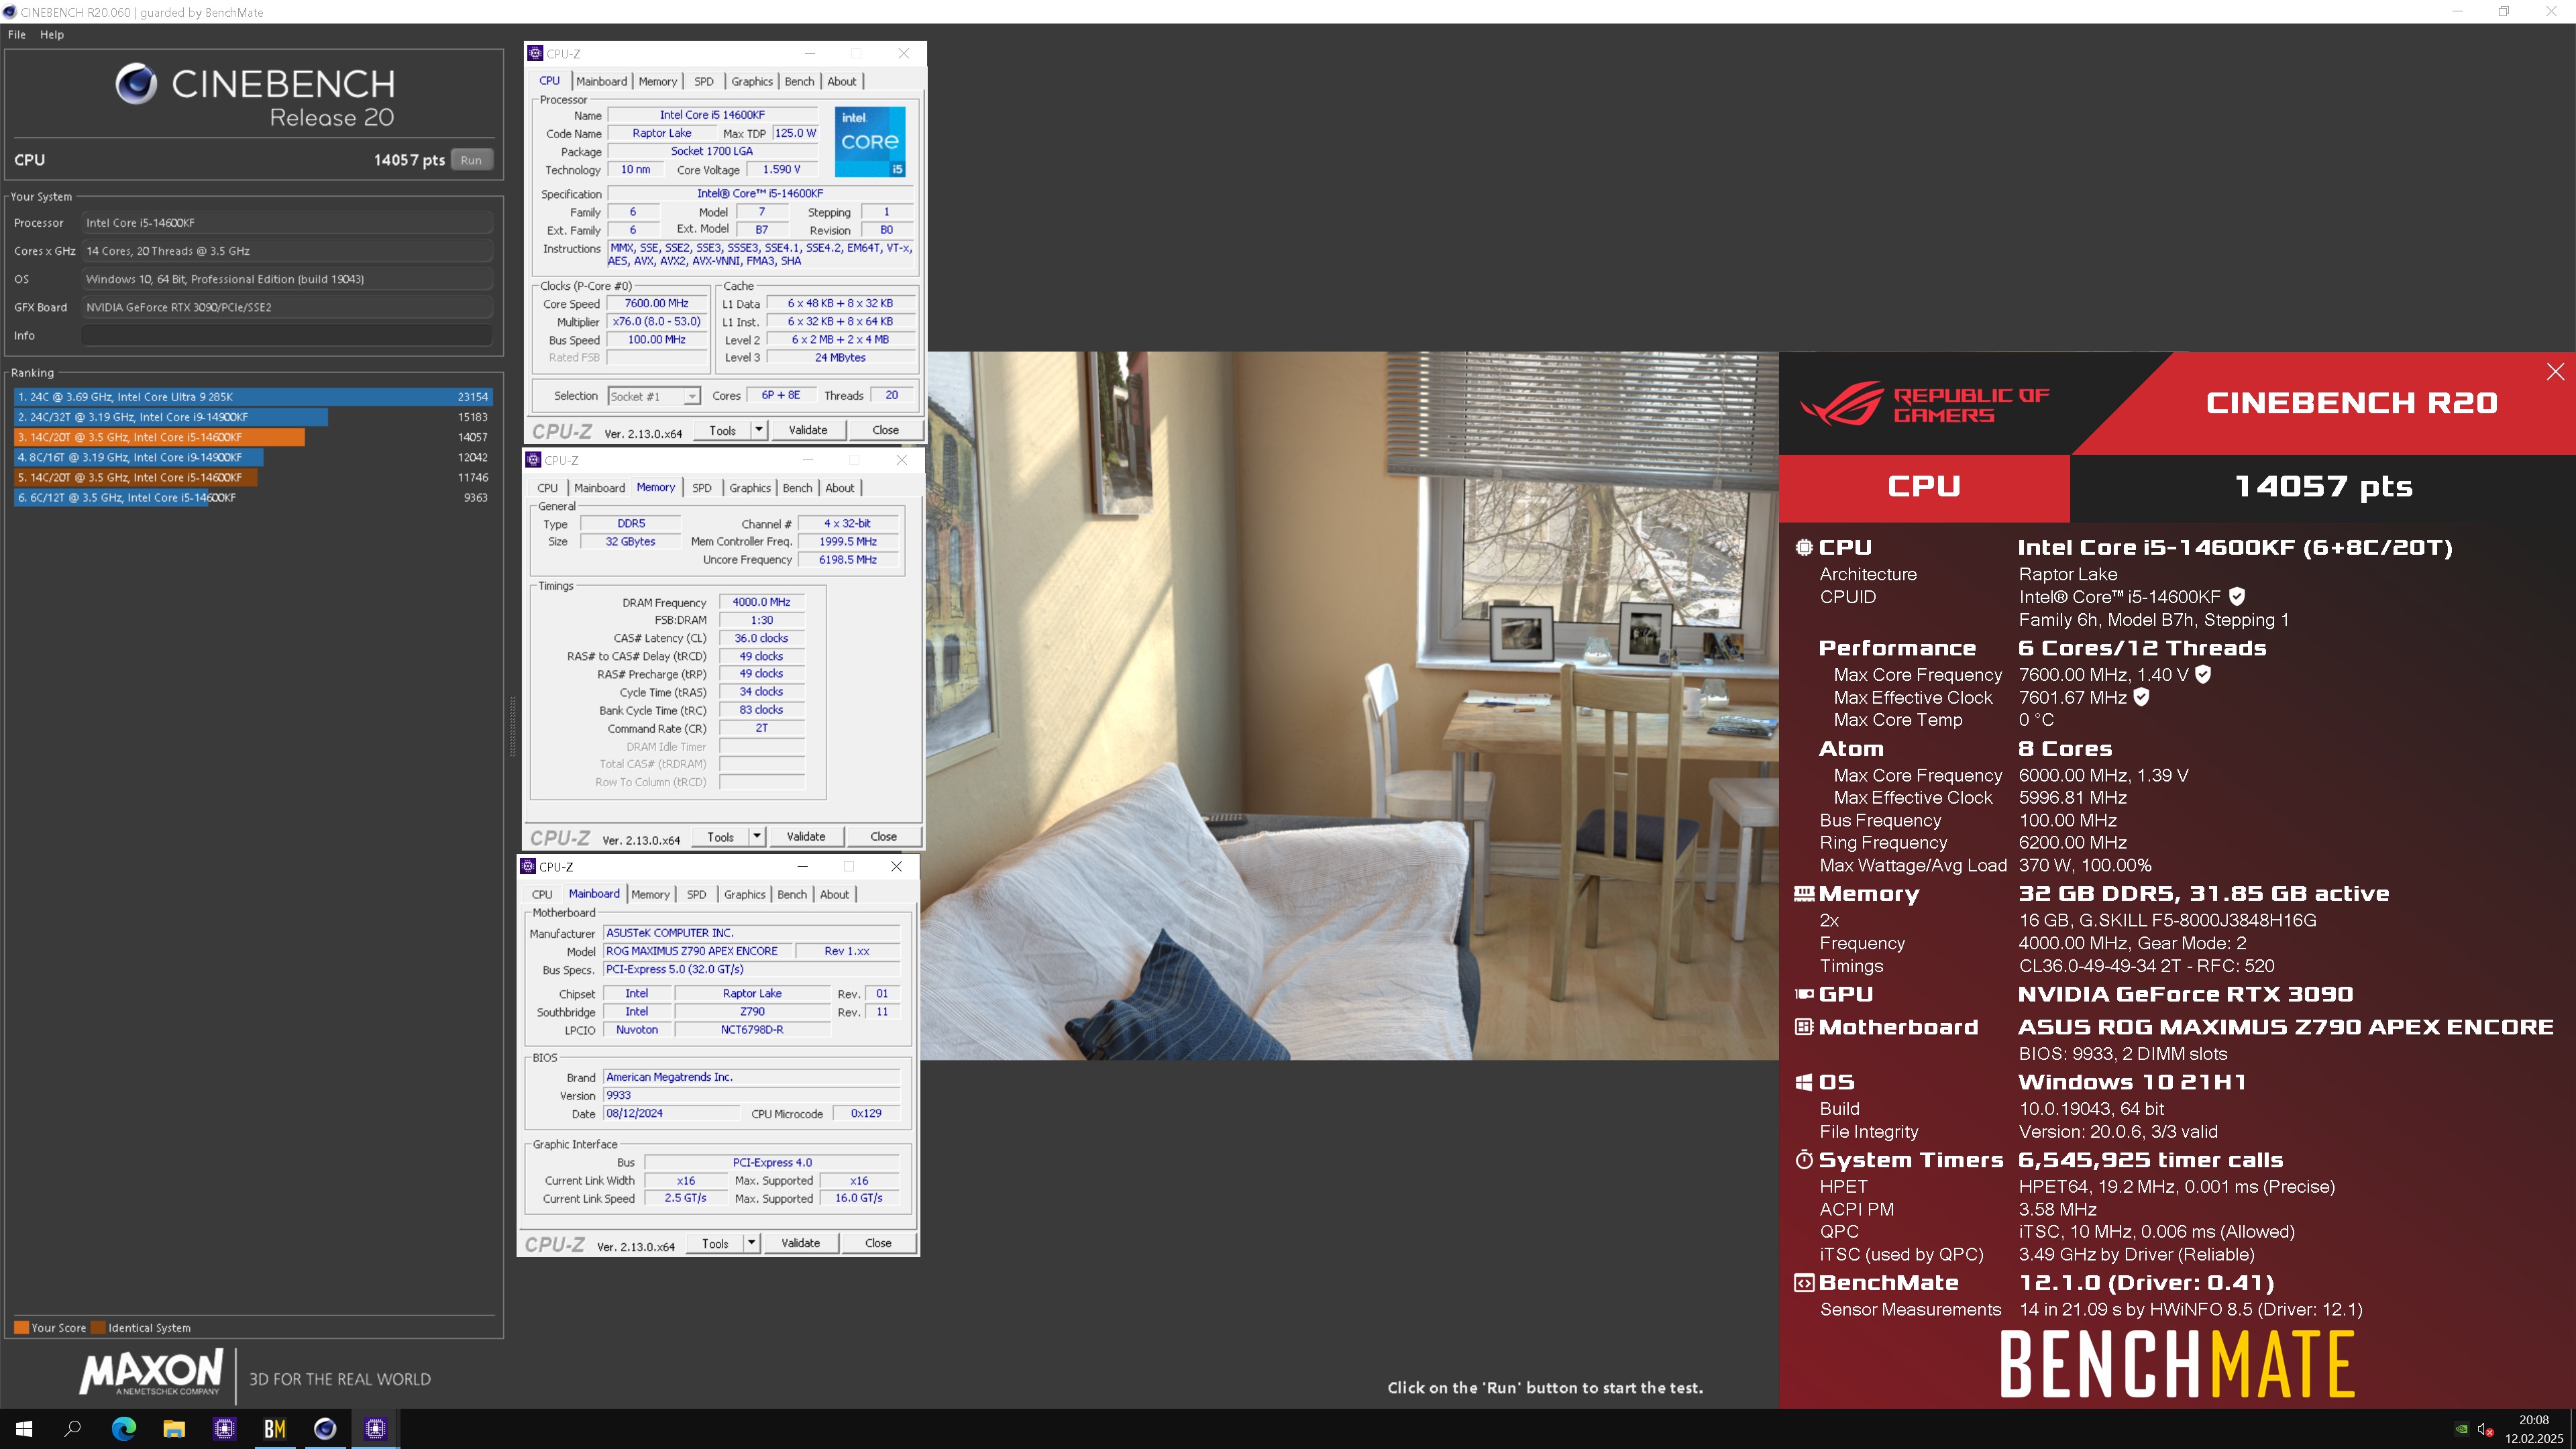The height and width of the screenshot is (1449, 2576).
Task: Open the File menu in Cinebench
Action: click(17, 34)
